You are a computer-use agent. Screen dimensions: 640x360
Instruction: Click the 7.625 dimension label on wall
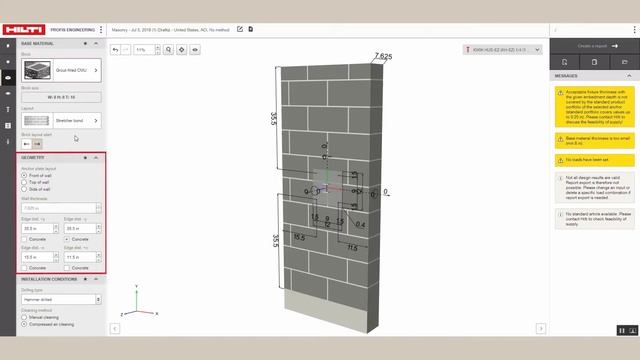point(383,56)
